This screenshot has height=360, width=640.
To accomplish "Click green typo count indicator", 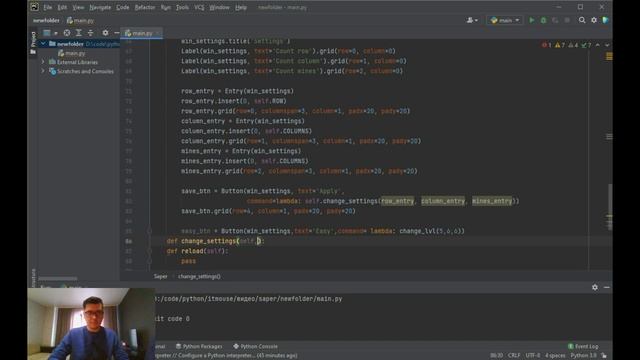I will click(586, 45).
